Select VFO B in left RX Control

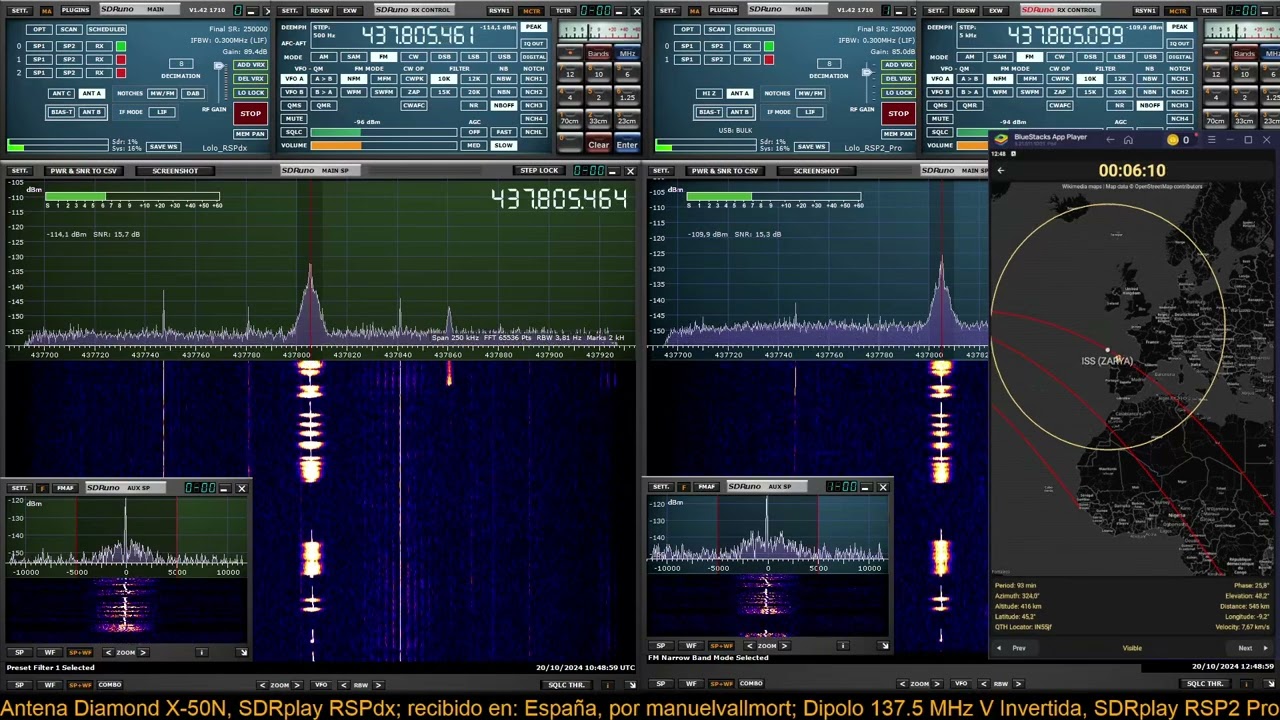[x=293, y=92]
